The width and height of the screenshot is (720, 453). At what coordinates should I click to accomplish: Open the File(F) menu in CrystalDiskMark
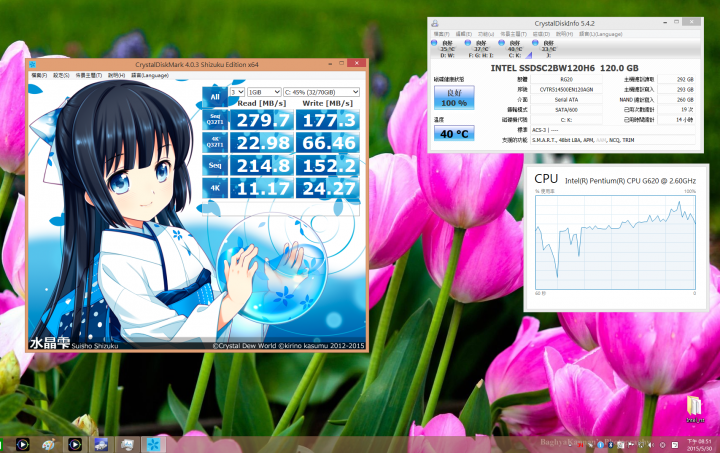(x=39, y=75)
